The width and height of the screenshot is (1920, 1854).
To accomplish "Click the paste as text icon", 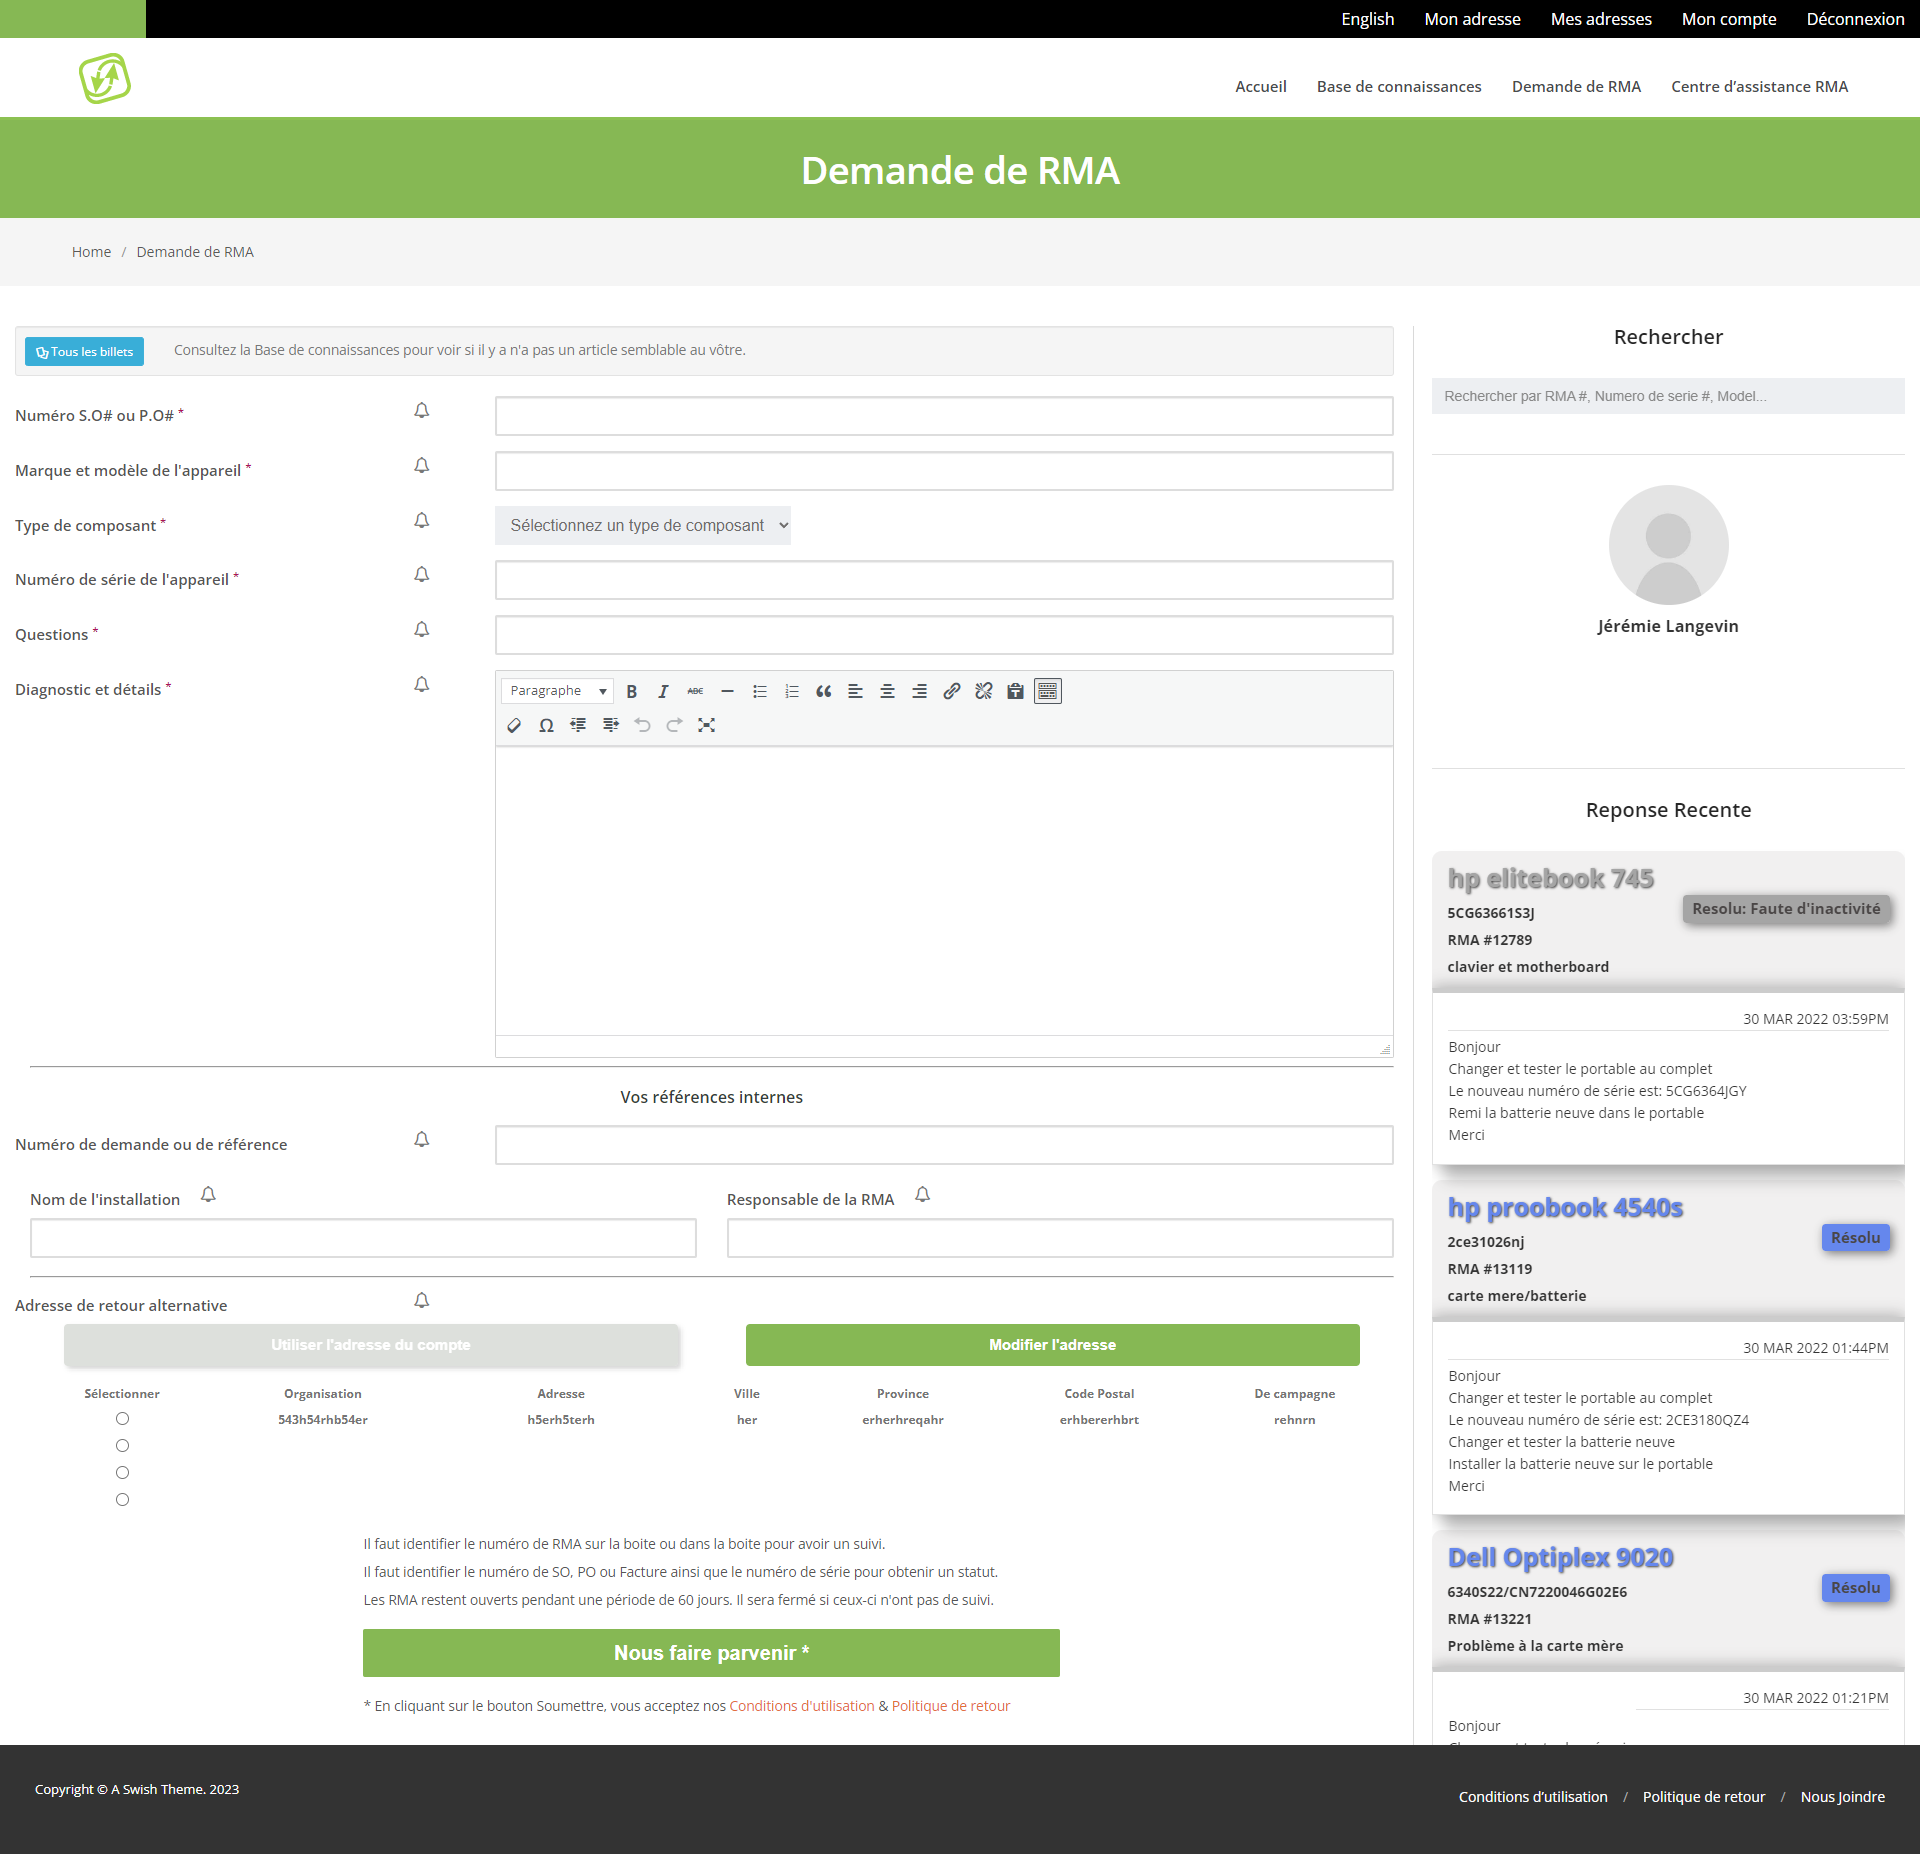I will pos(1015,691).
